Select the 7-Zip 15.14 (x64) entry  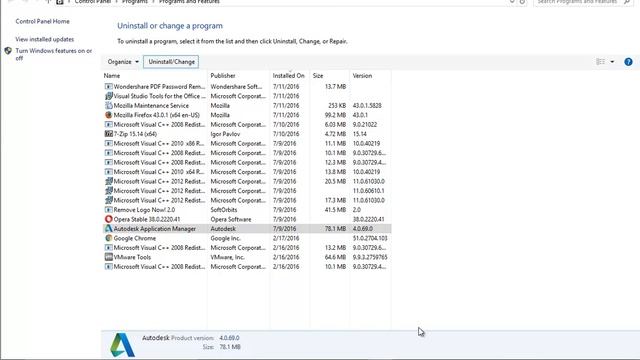(x=135, y=134)
